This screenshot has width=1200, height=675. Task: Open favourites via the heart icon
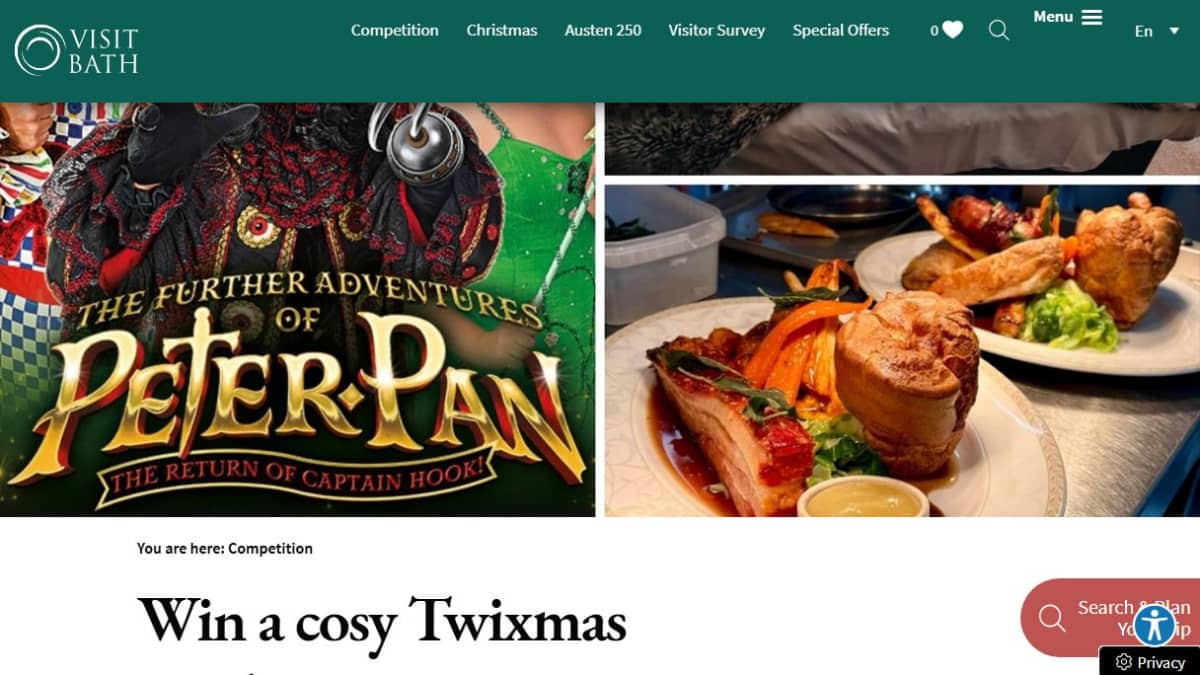point(952,30)
